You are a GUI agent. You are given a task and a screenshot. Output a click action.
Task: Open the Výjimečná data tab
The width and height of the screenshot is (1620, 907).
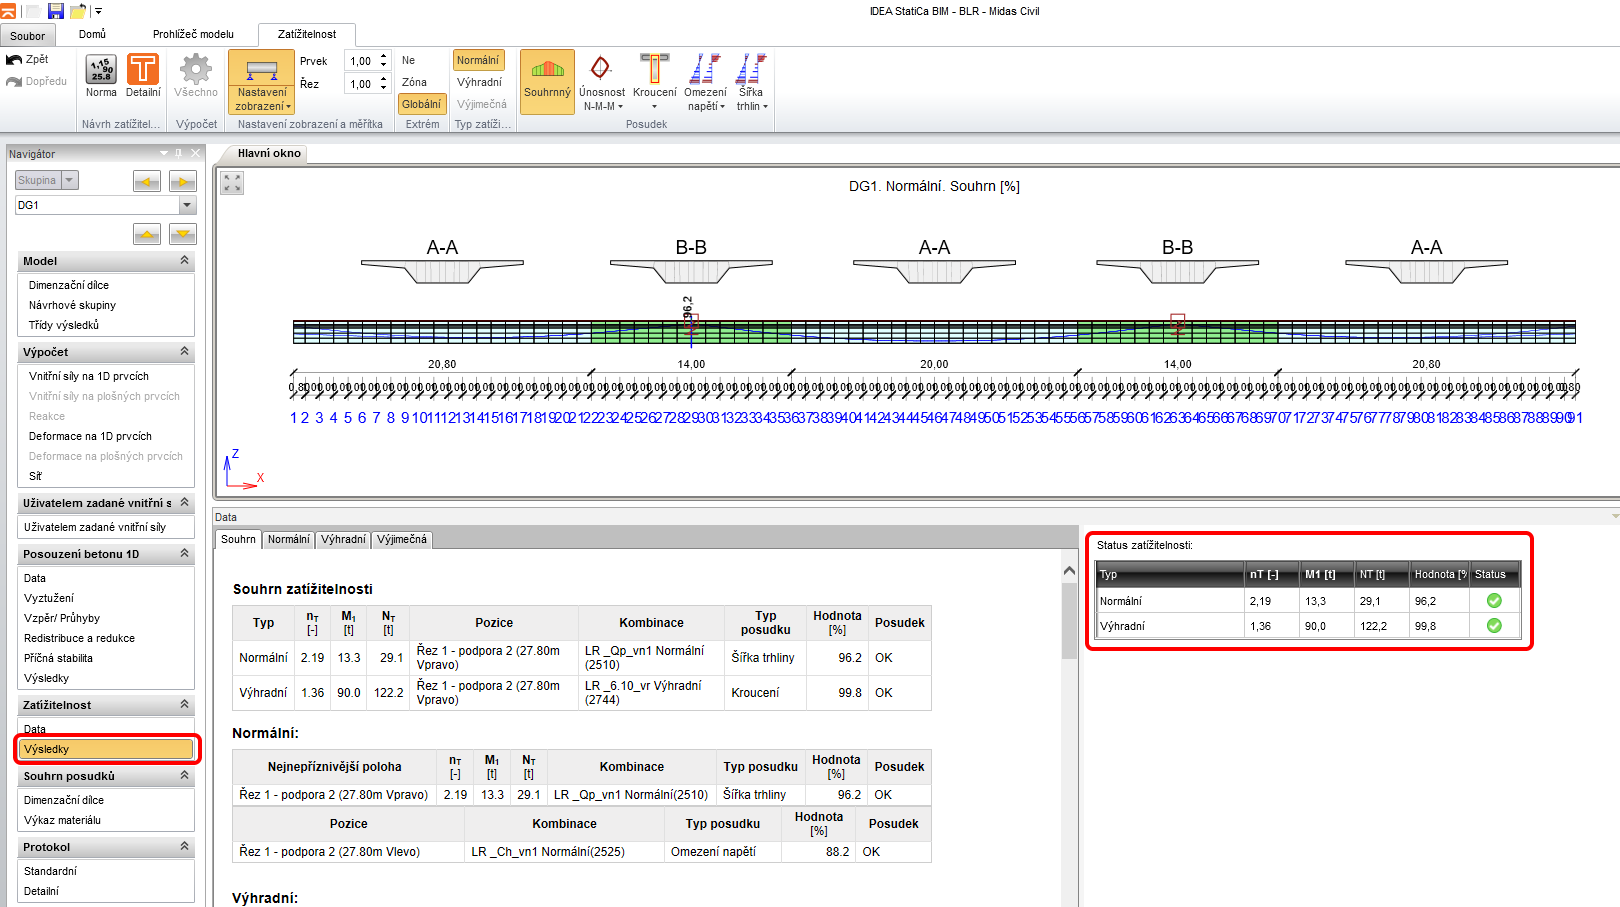tap(402, 539)
